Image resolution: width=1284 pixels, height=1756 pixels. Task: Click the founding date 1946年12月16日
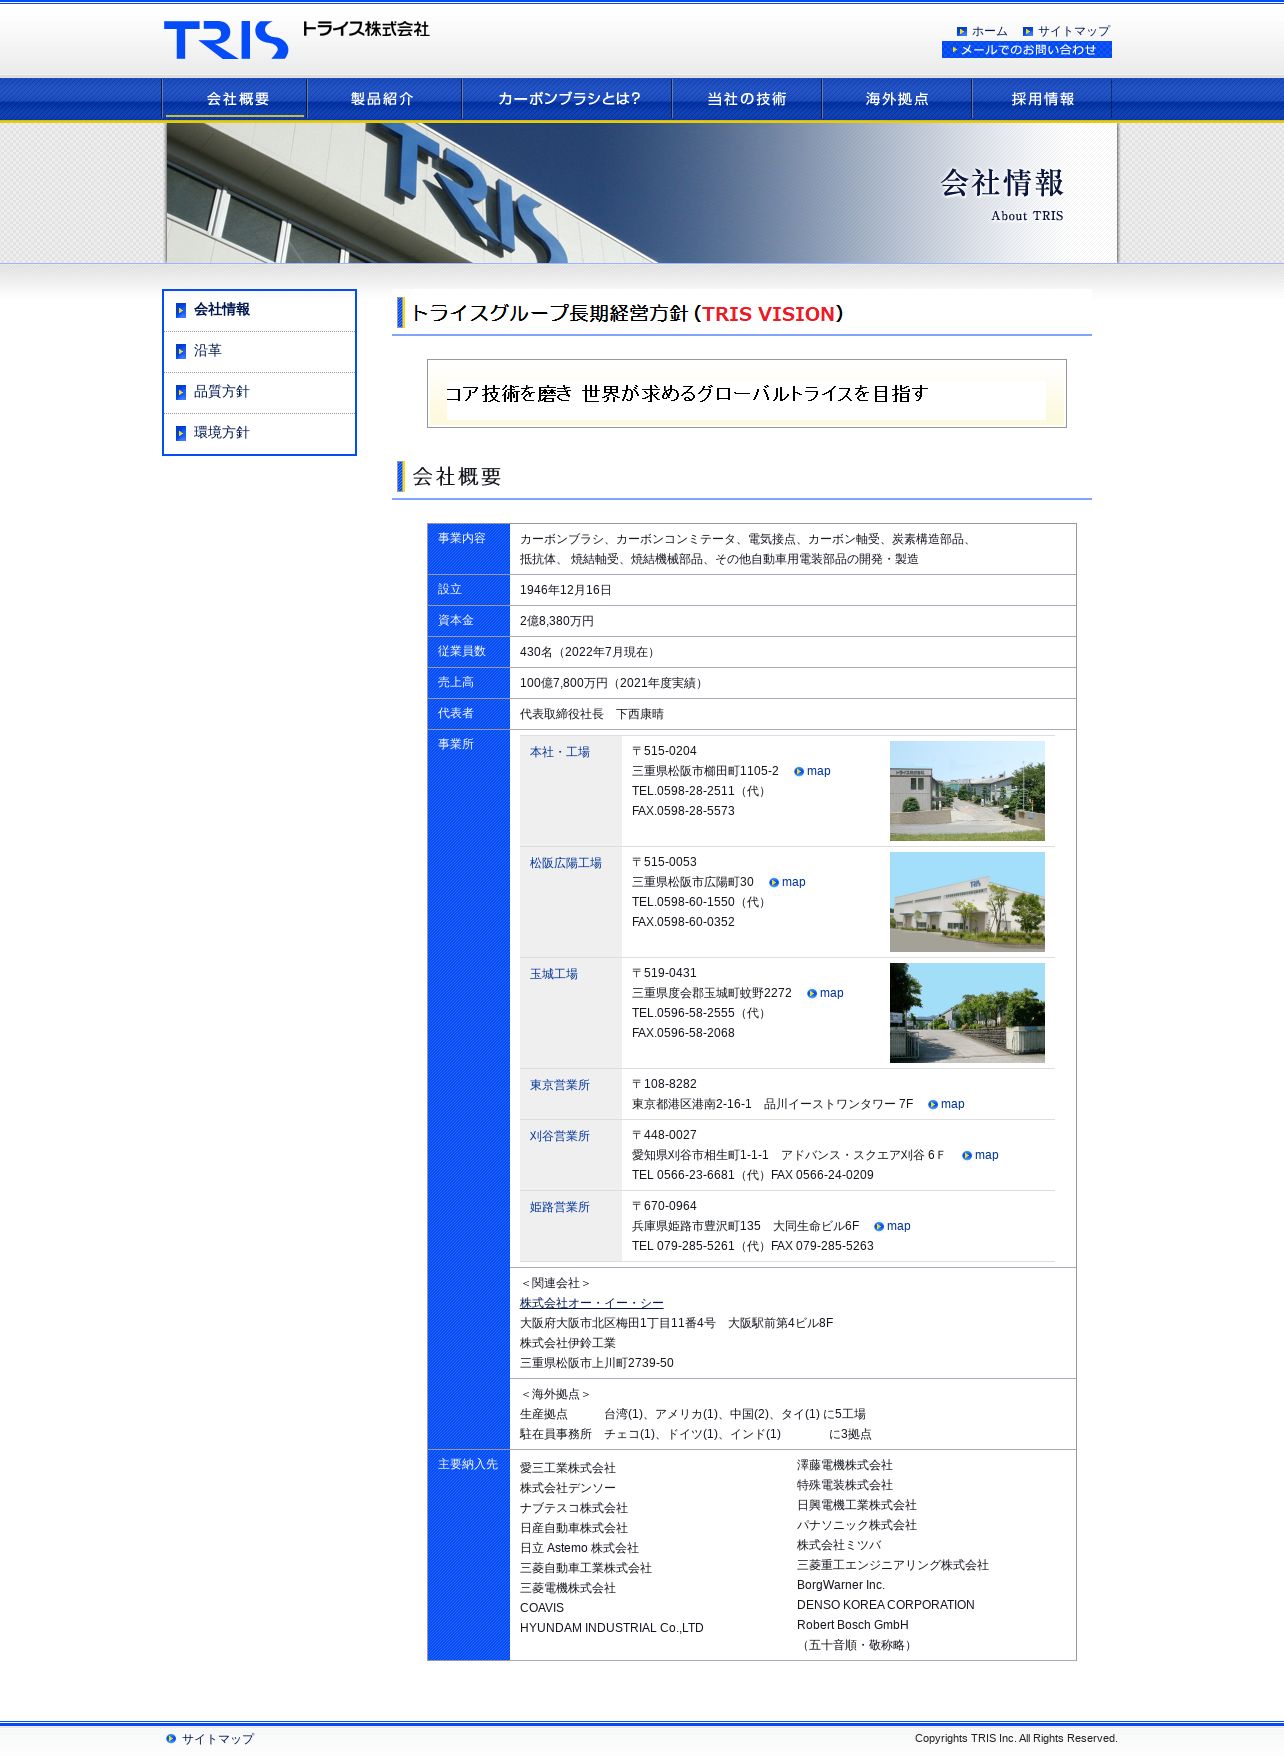pyautogui.click(x=566, y=591)
